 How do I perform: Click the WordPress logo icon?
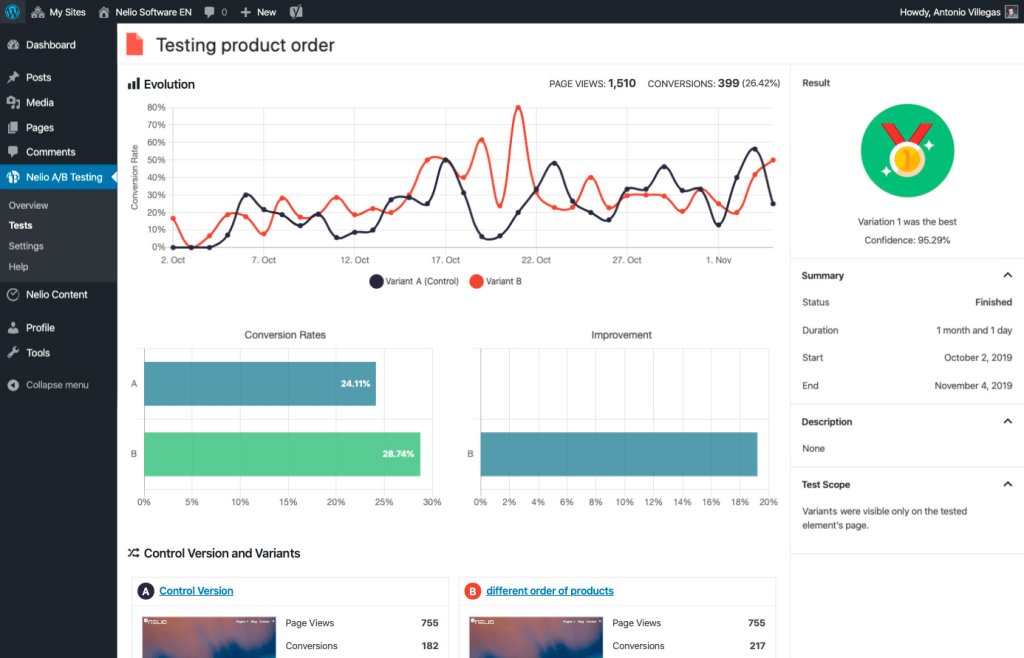click(12, 12)
